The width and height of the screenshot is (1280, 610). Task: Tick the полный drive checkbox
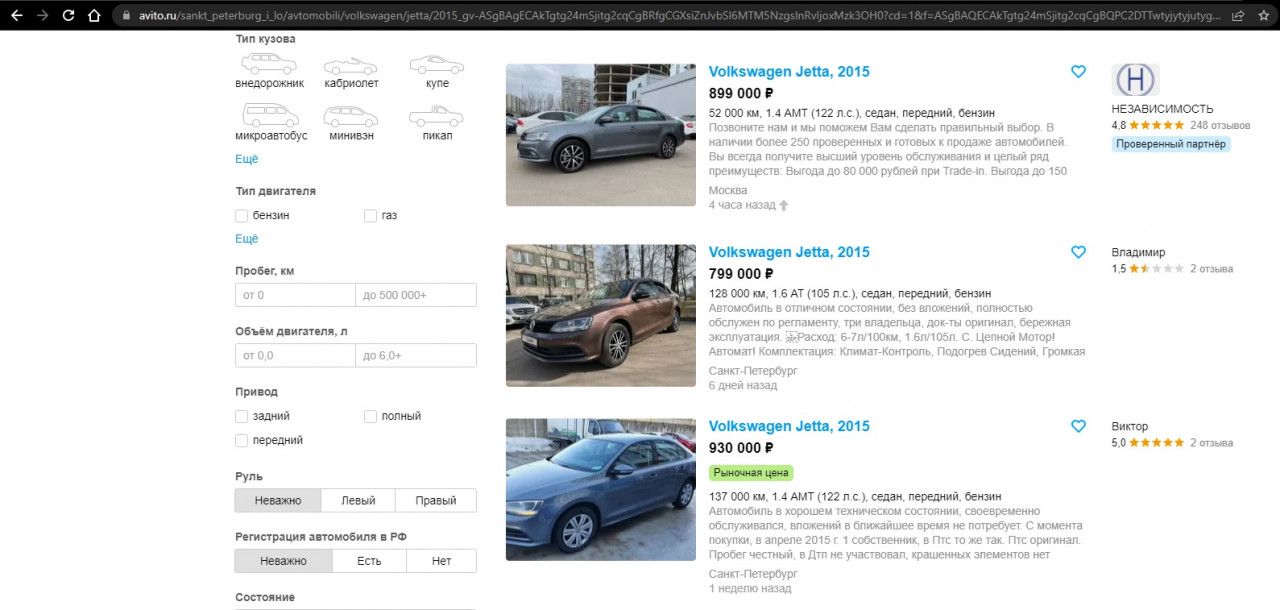tap(371, 416)
